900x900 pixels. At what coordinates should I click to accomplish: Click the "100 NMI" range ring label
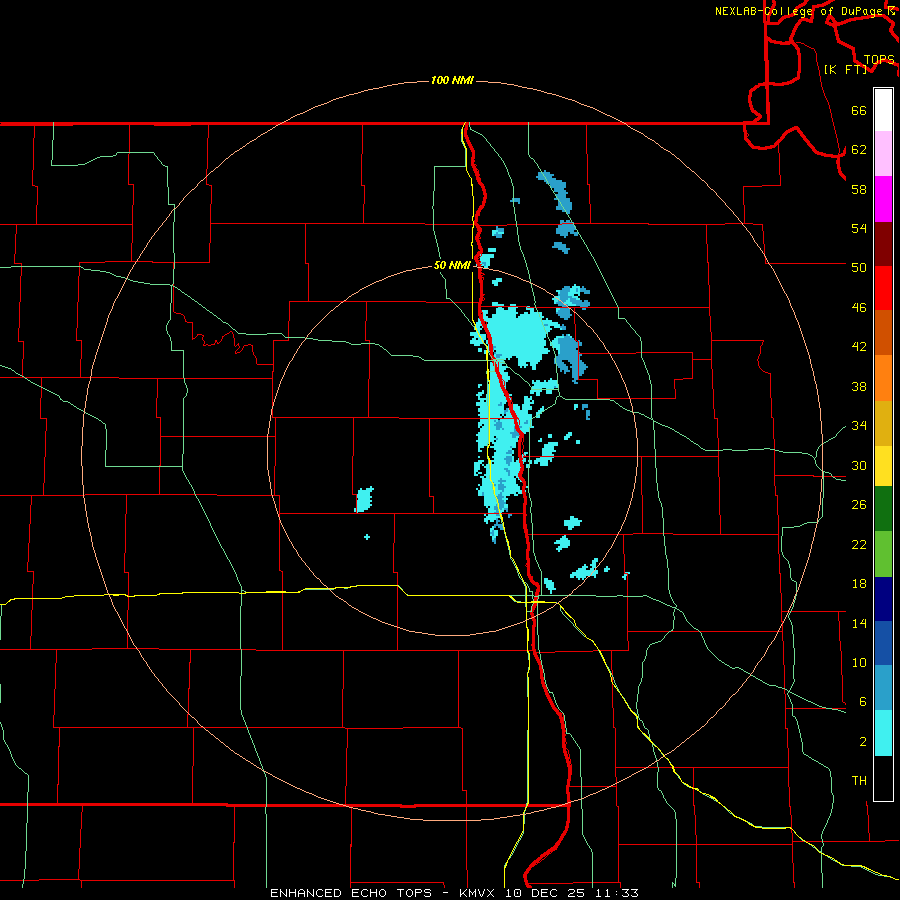452,80
